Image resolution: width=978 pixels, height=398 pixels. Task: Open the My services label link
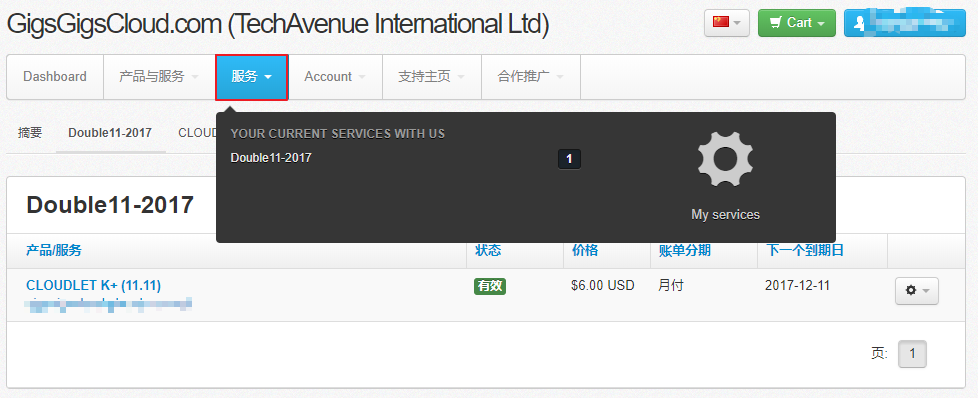pyautogui.click(x=725, y=215)
